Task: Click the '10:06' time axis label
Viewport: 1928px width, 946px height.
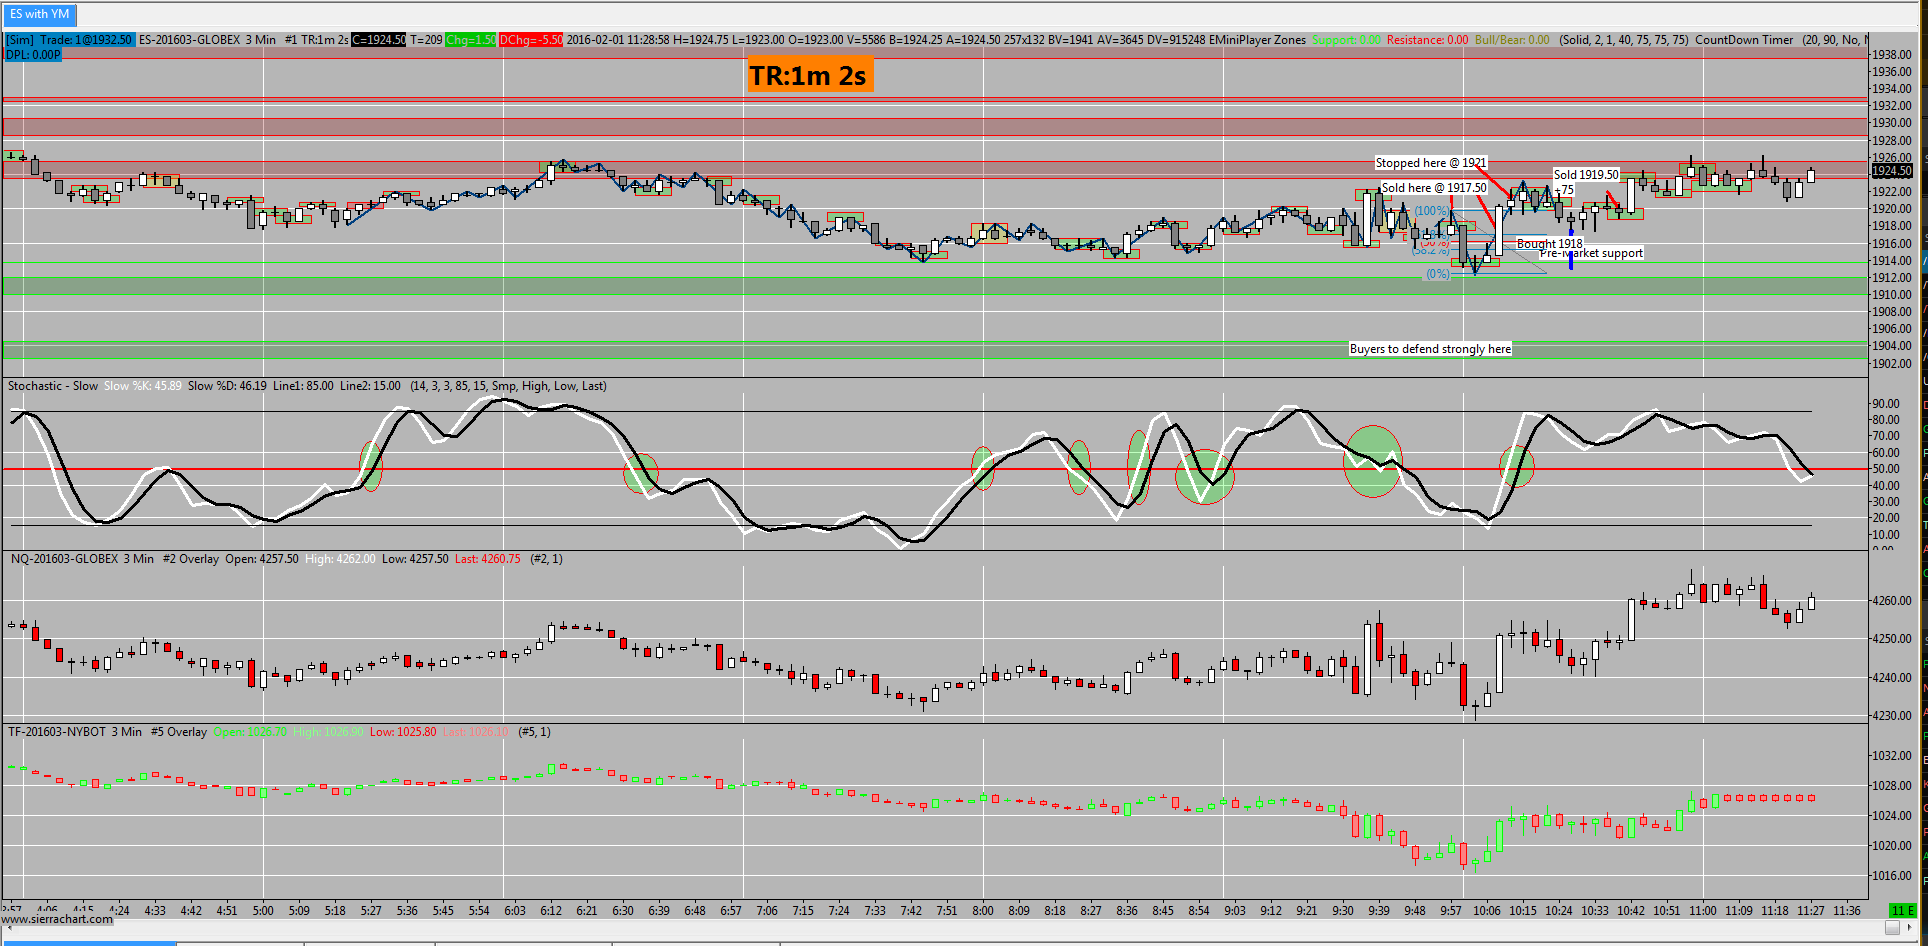Action: 1487,910
